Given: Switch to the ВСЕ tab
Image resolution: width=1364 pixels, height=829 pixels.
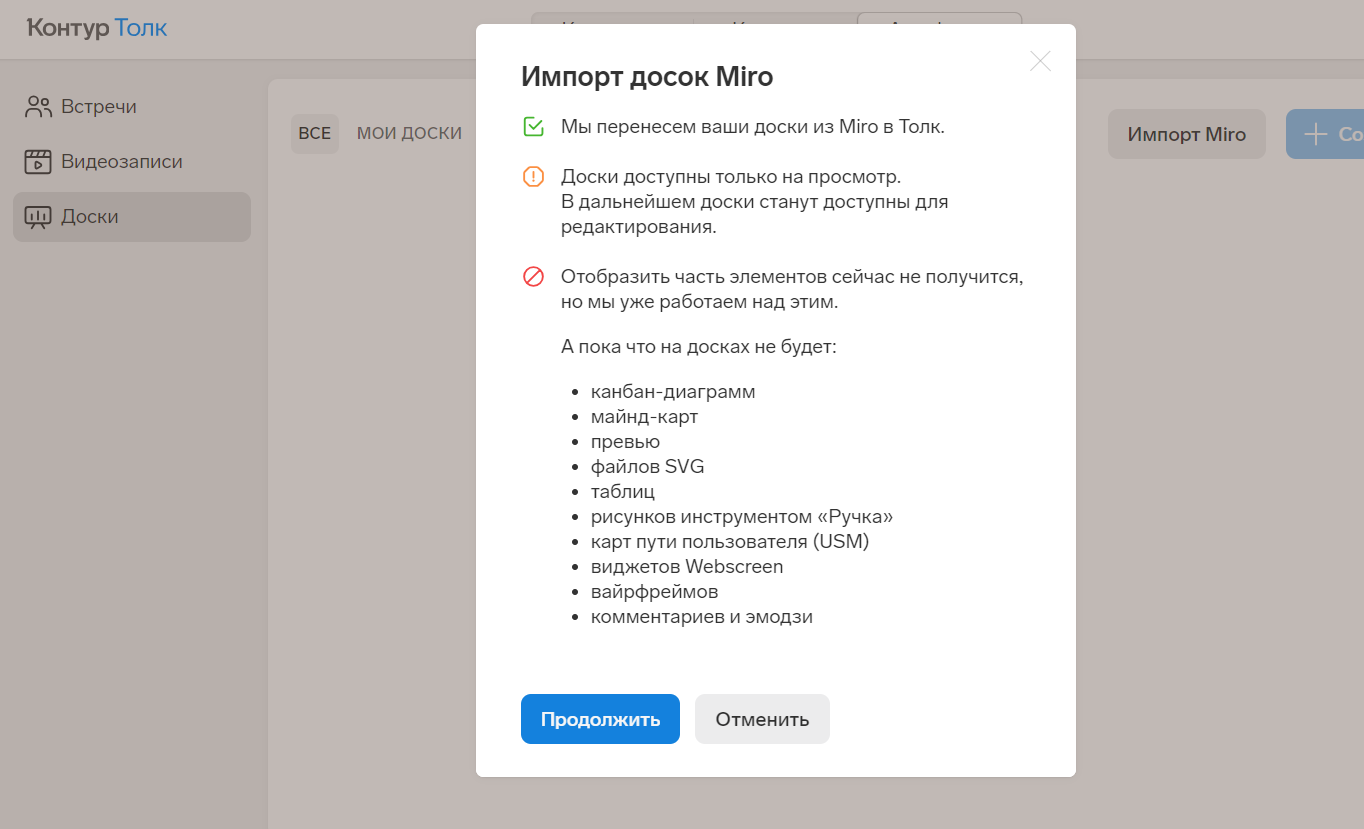Looking at the screenshot, I should [x=315, y=134].
